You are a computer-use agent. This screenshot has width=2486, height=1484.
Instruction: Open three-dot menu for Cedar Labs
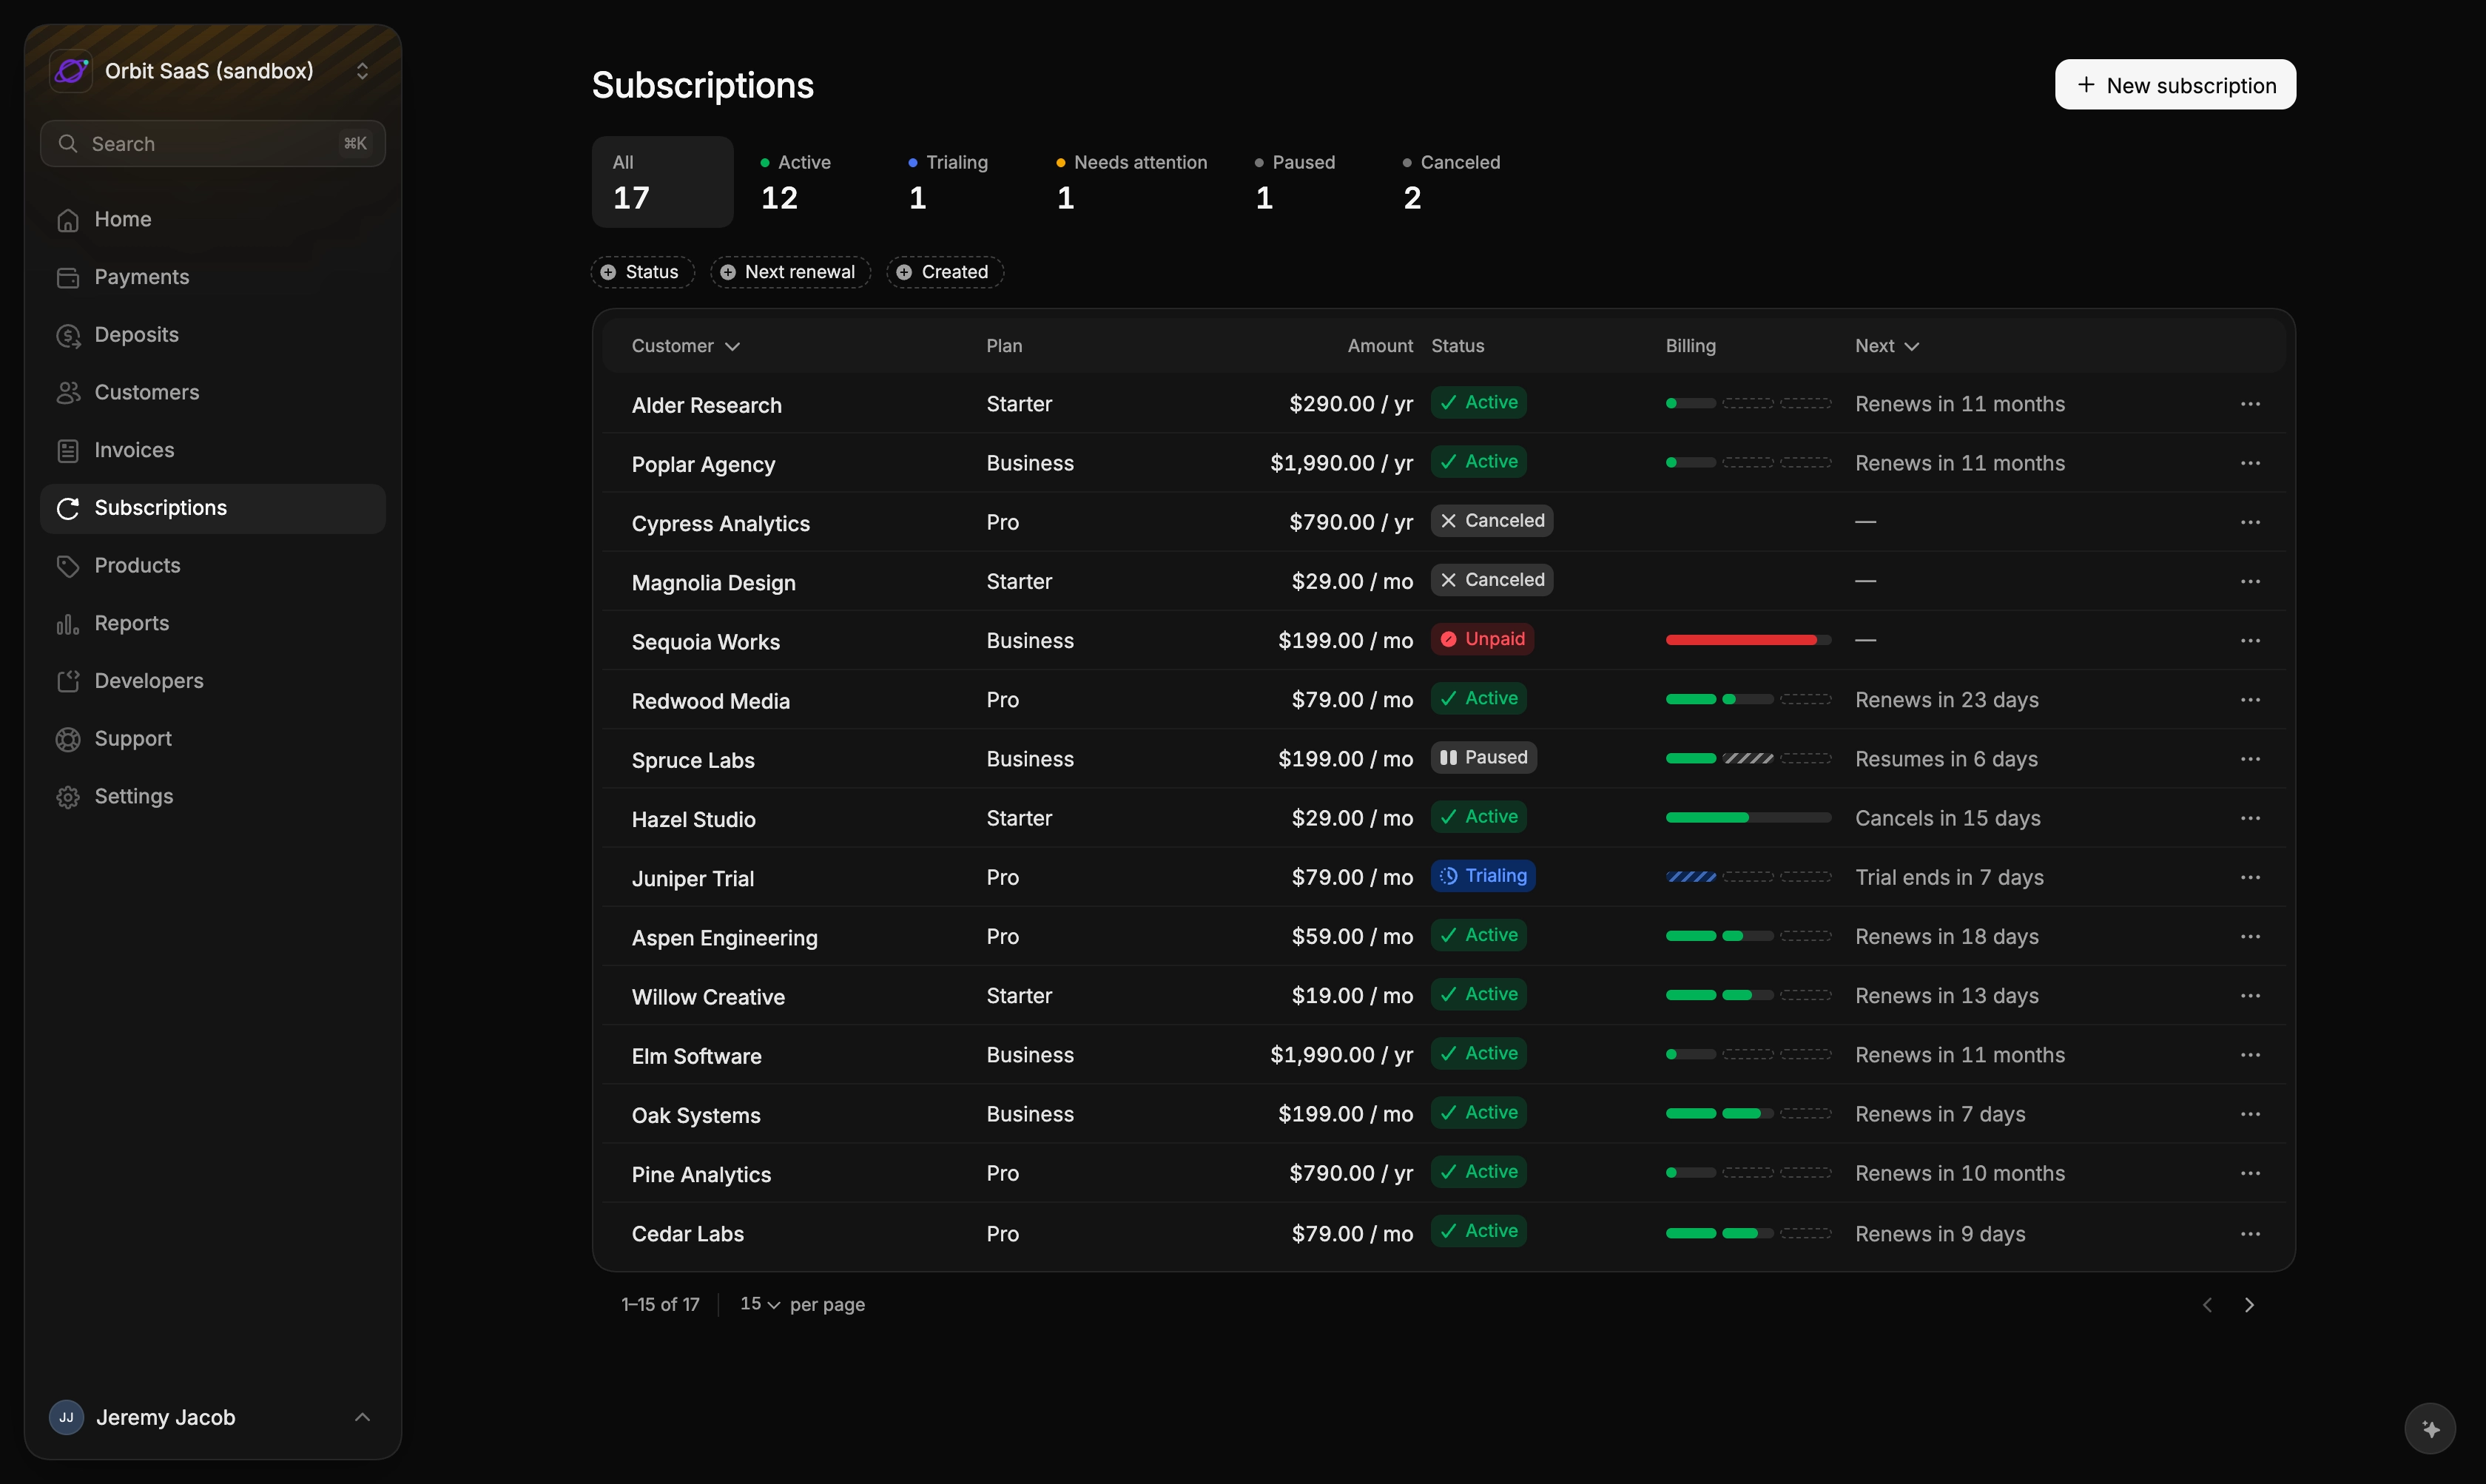(x=2250, y=1234)
